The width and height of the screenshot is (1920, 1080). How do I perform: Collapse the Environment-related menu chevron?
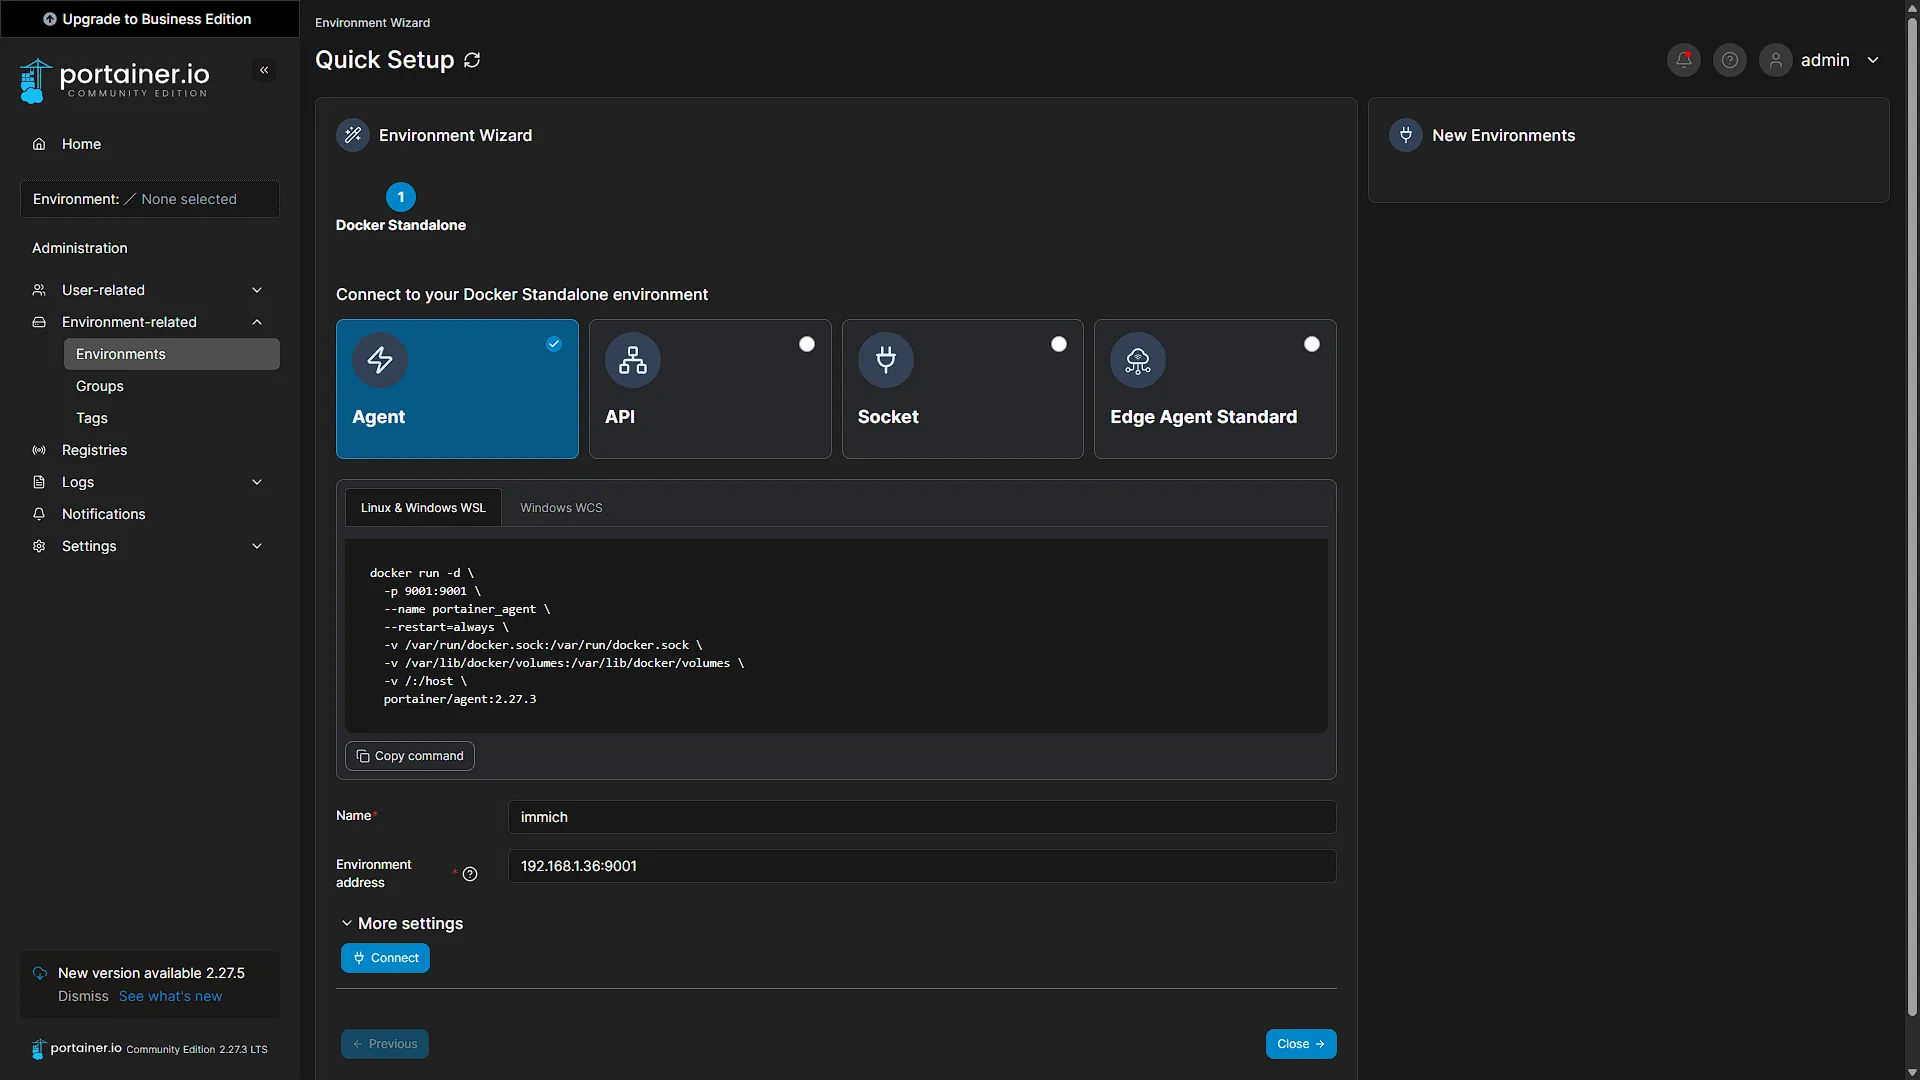[257, 322]
